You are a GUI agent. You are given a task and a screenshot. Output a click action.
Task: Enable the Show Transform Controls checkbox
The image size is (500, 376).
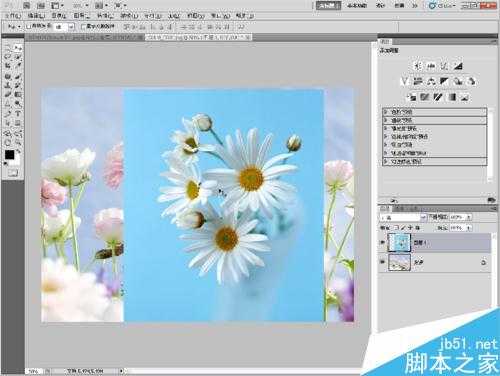pyautogui.click(x=83, y=26)
